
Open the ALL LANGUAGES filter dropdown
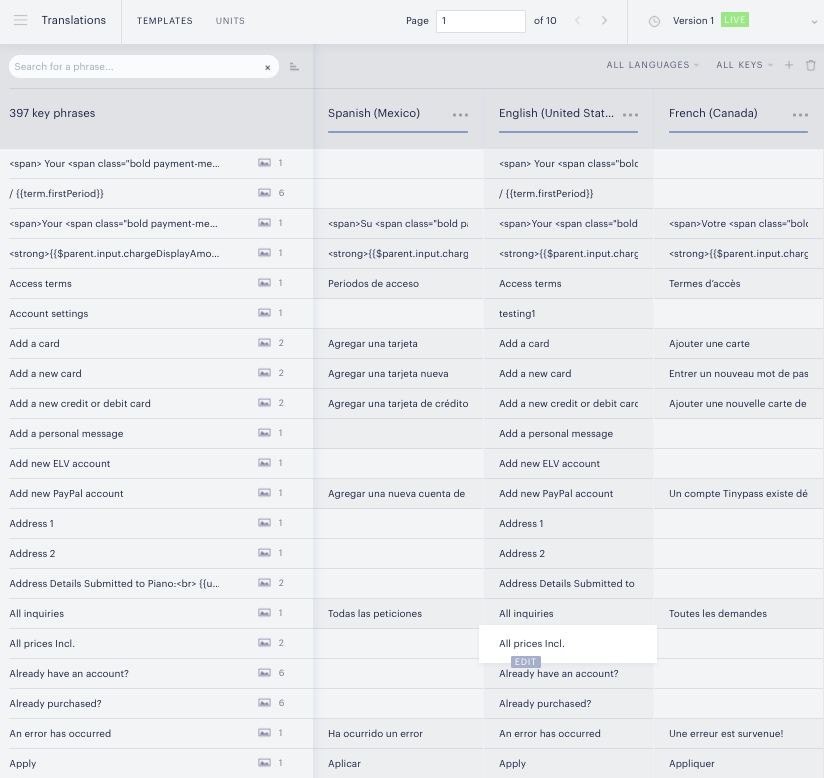[x=653, y=65]
